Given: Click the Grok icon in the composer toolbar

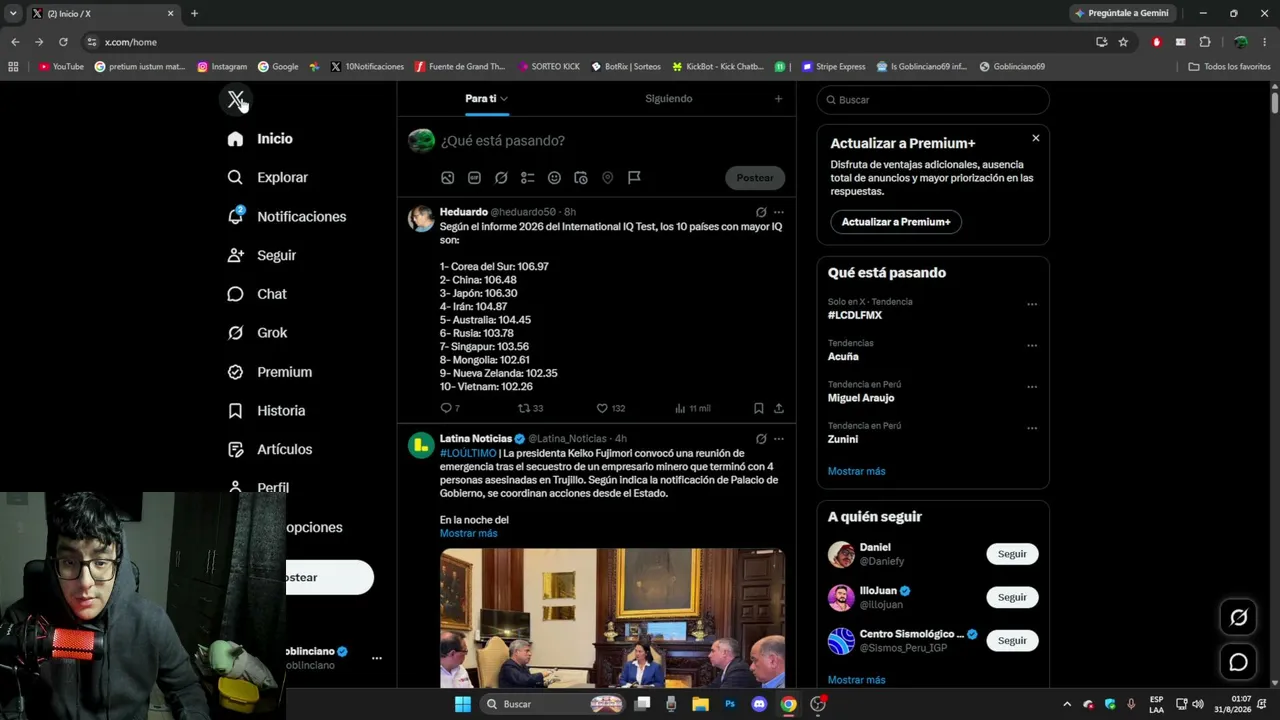Looking at the screenshot, I should tap(501, 178).
